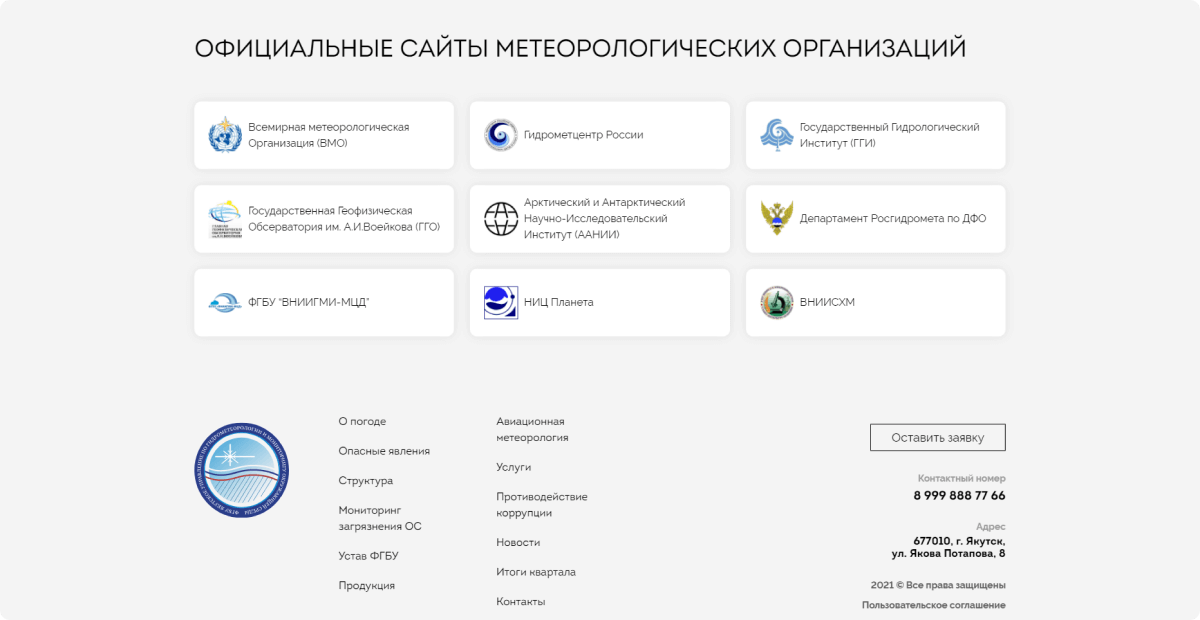Screen dimensions: 1200x620
Task: Click the phone number 8 999 888 77 66
Action: pos(959,496)
